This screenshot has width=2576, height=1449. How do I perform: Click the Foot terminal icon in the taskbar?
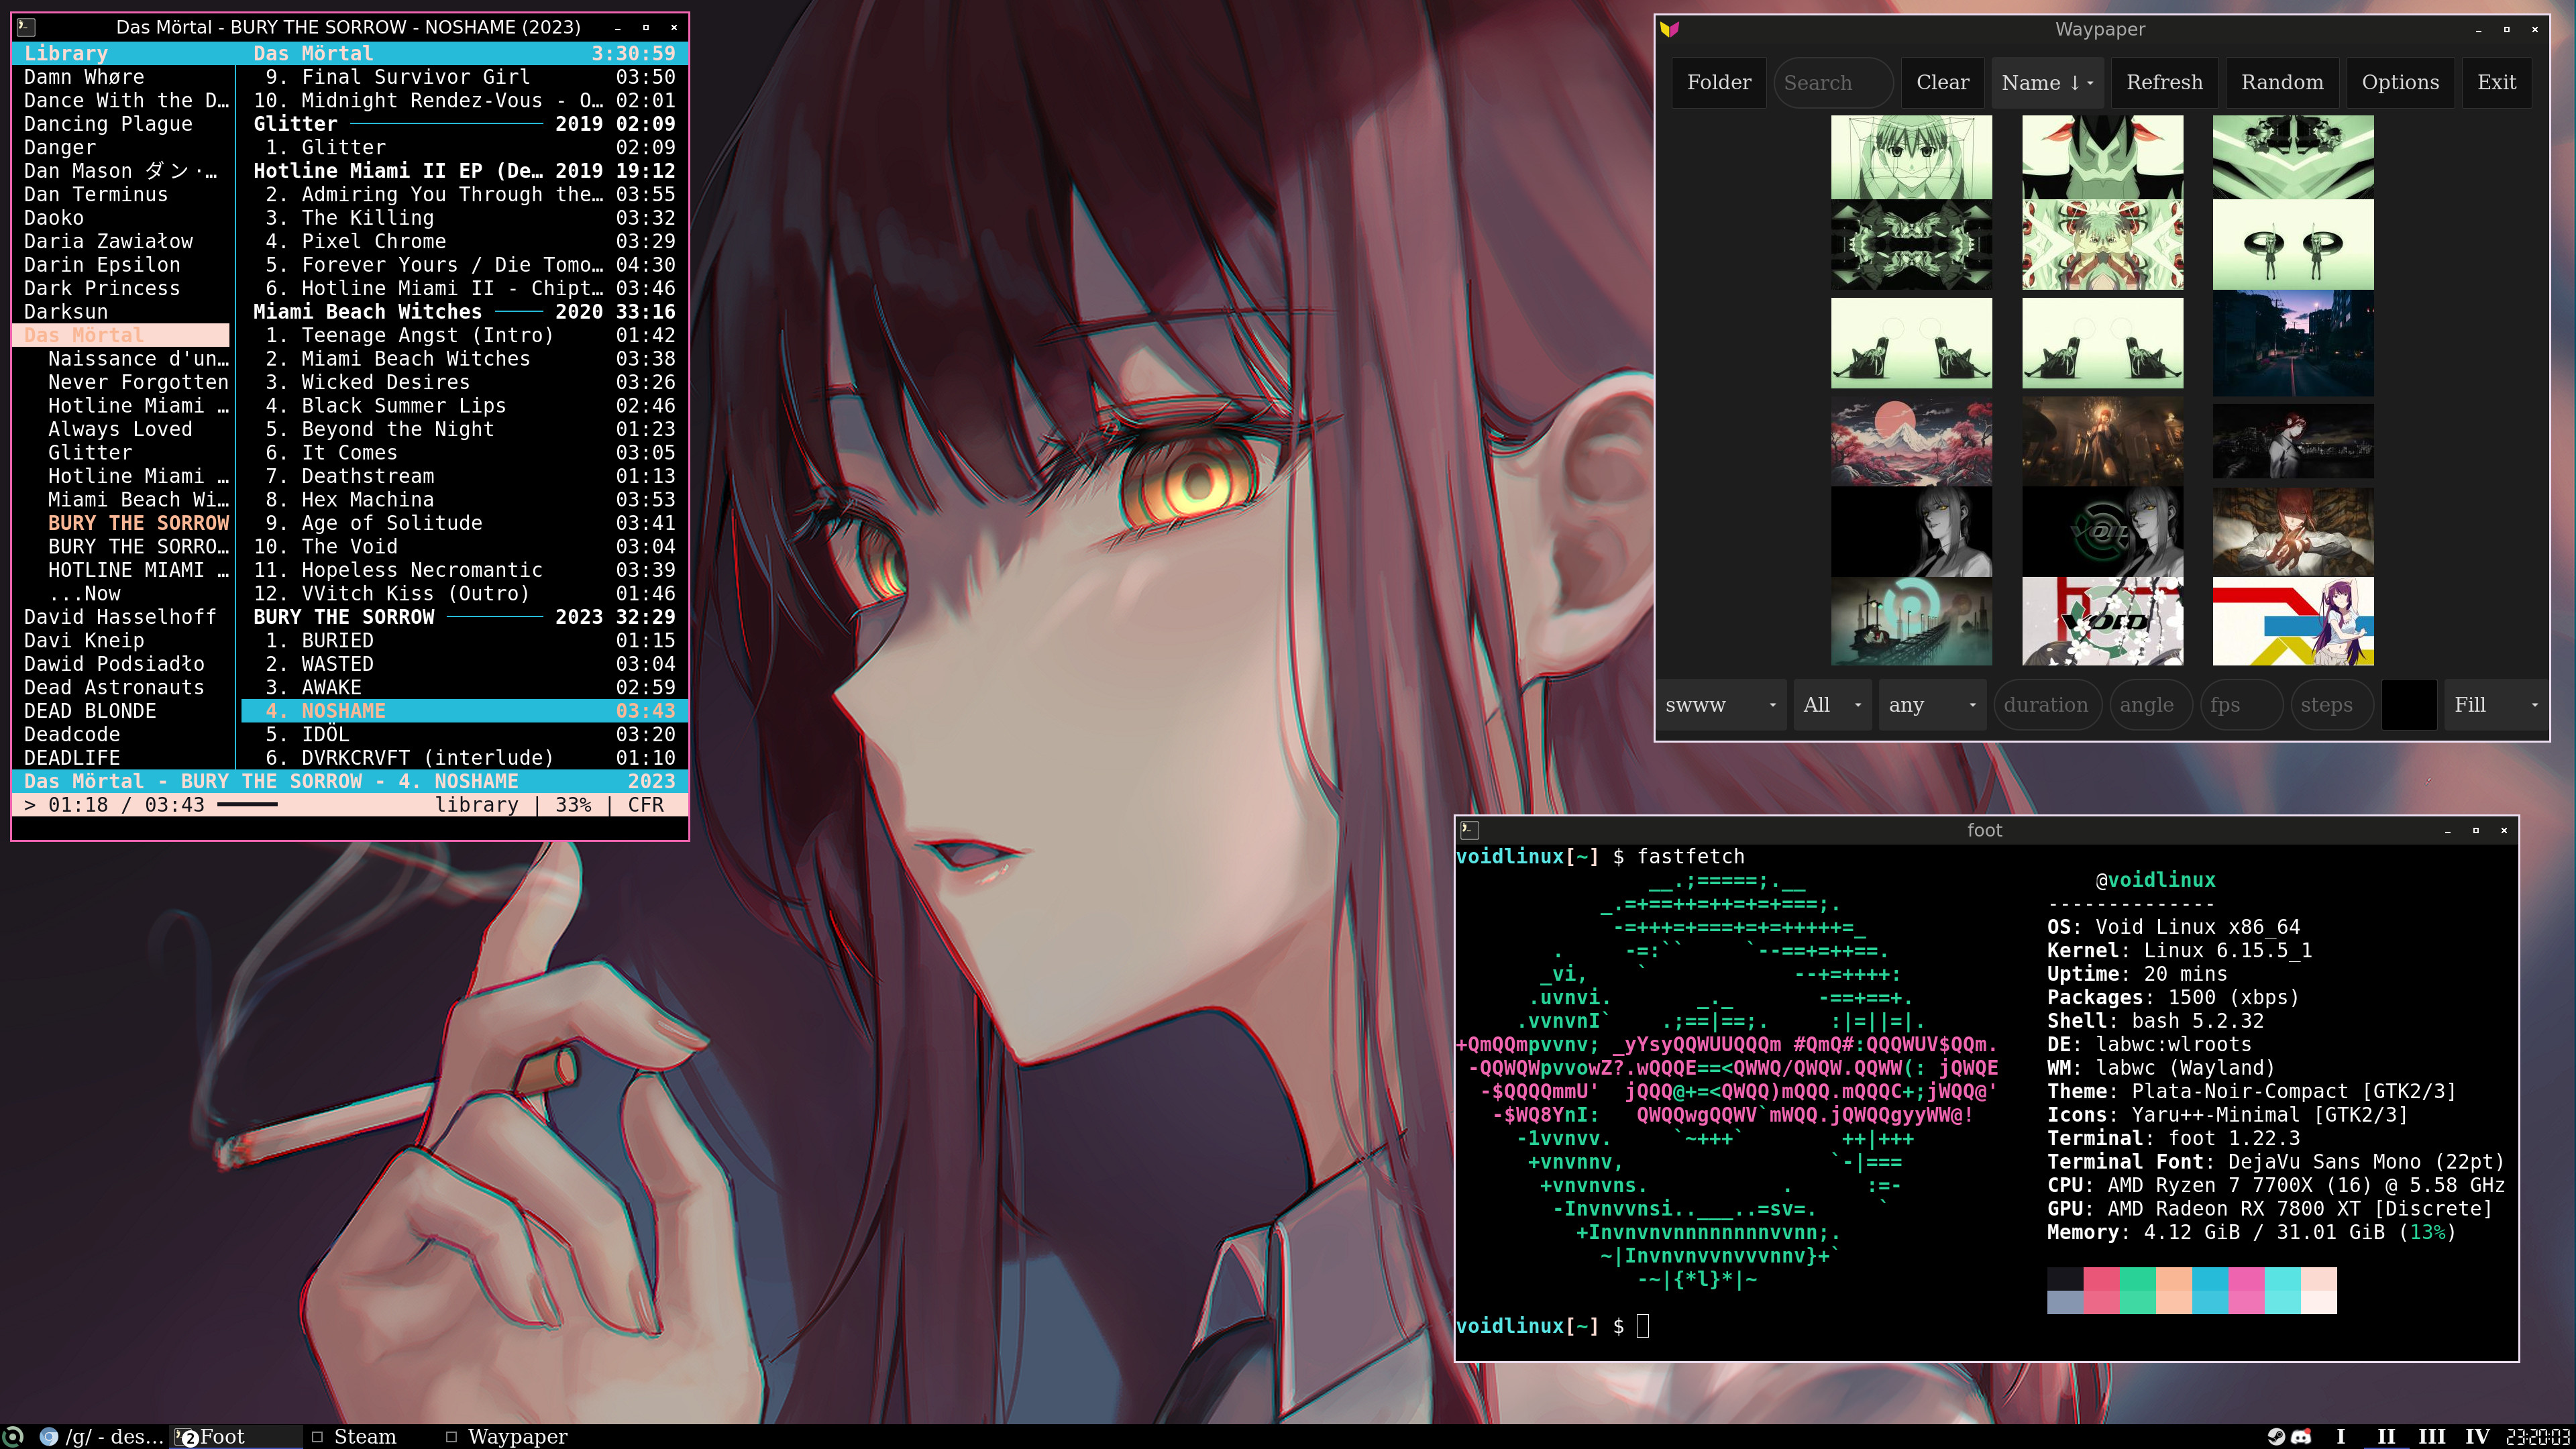pos(186,1437)
